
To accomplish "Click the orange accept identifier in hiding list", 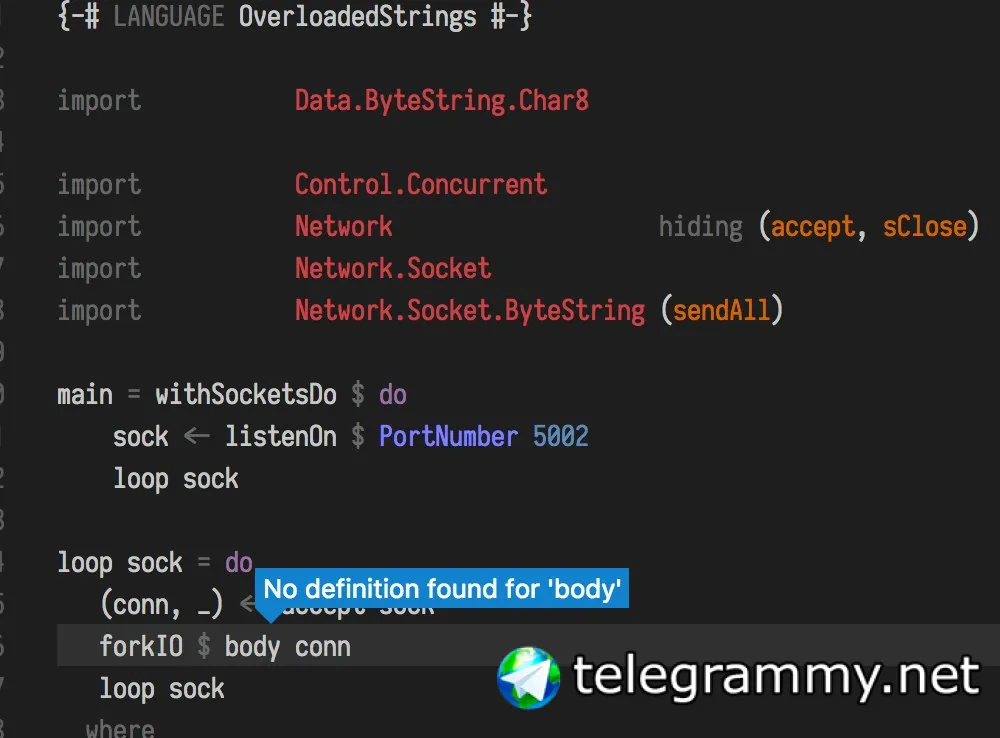I will [812, 226].
